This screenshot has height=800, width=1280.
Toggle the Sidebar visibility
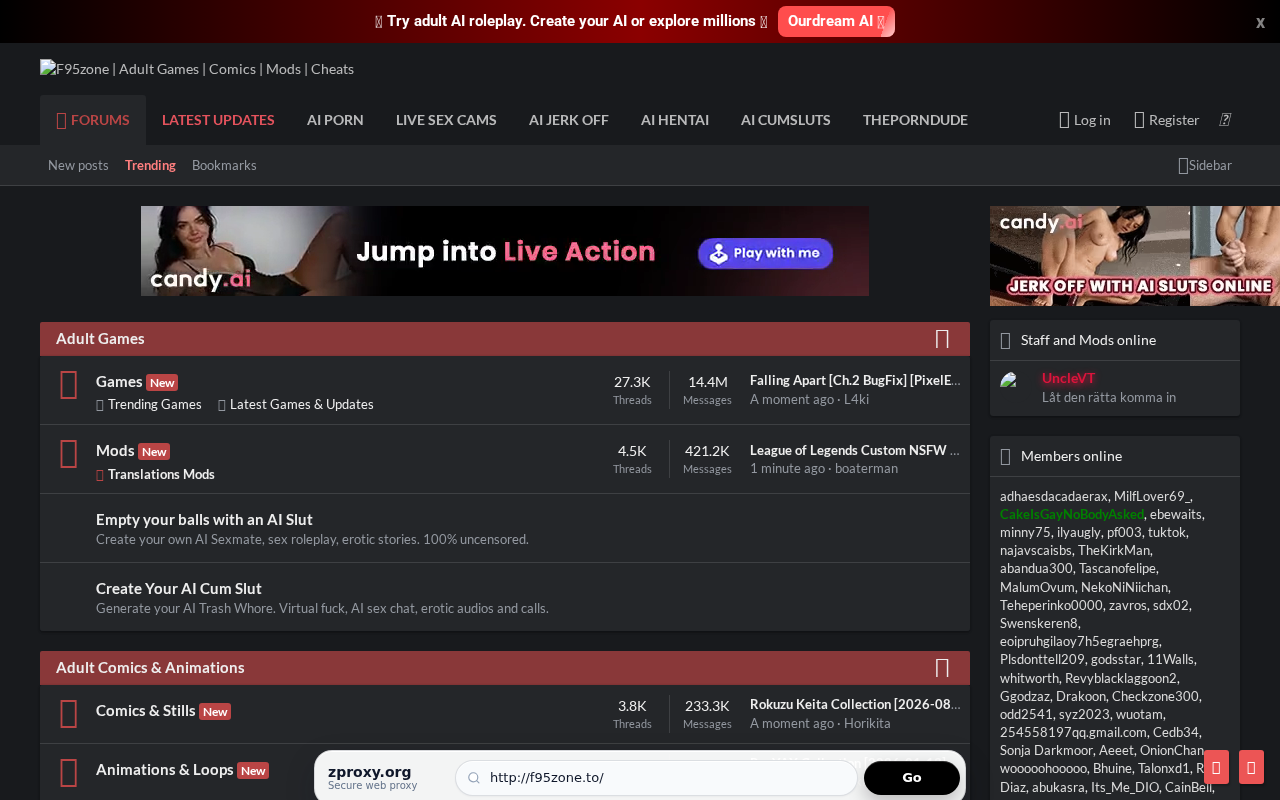[x=1206, y=165]
